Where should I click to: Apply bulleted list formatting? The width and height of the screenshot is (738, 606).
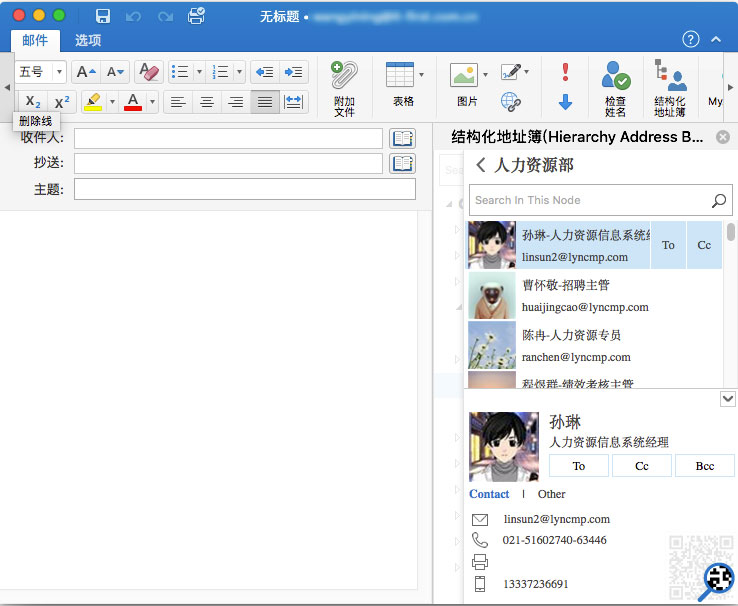pyautogui.click(x=180, y=72)
